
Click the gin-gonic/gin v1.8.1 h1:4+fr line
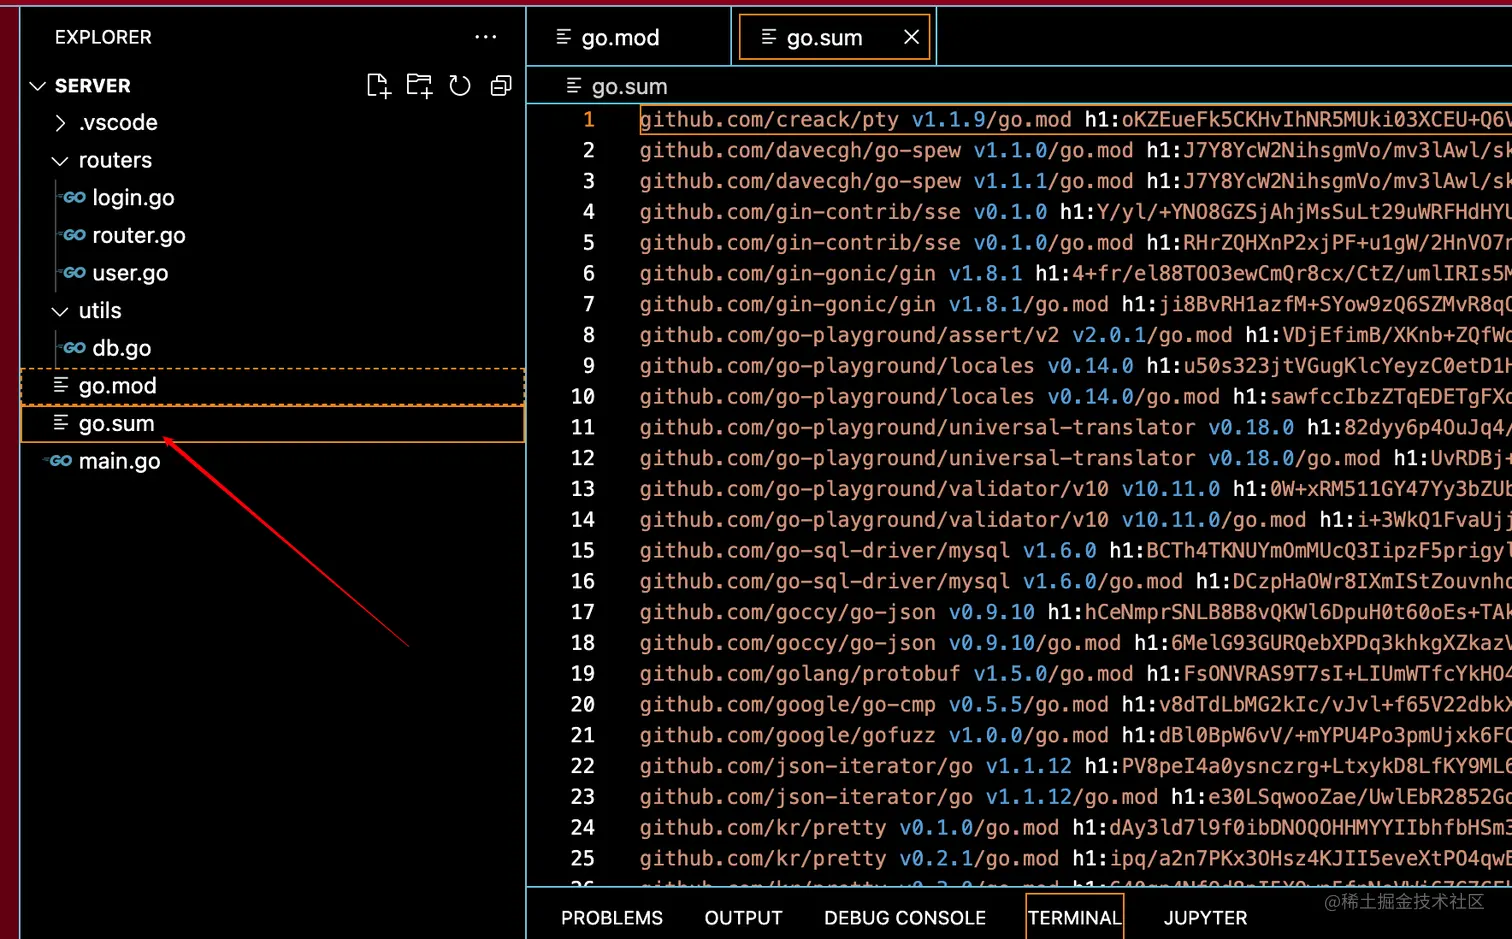click(x=1075, y=274)
